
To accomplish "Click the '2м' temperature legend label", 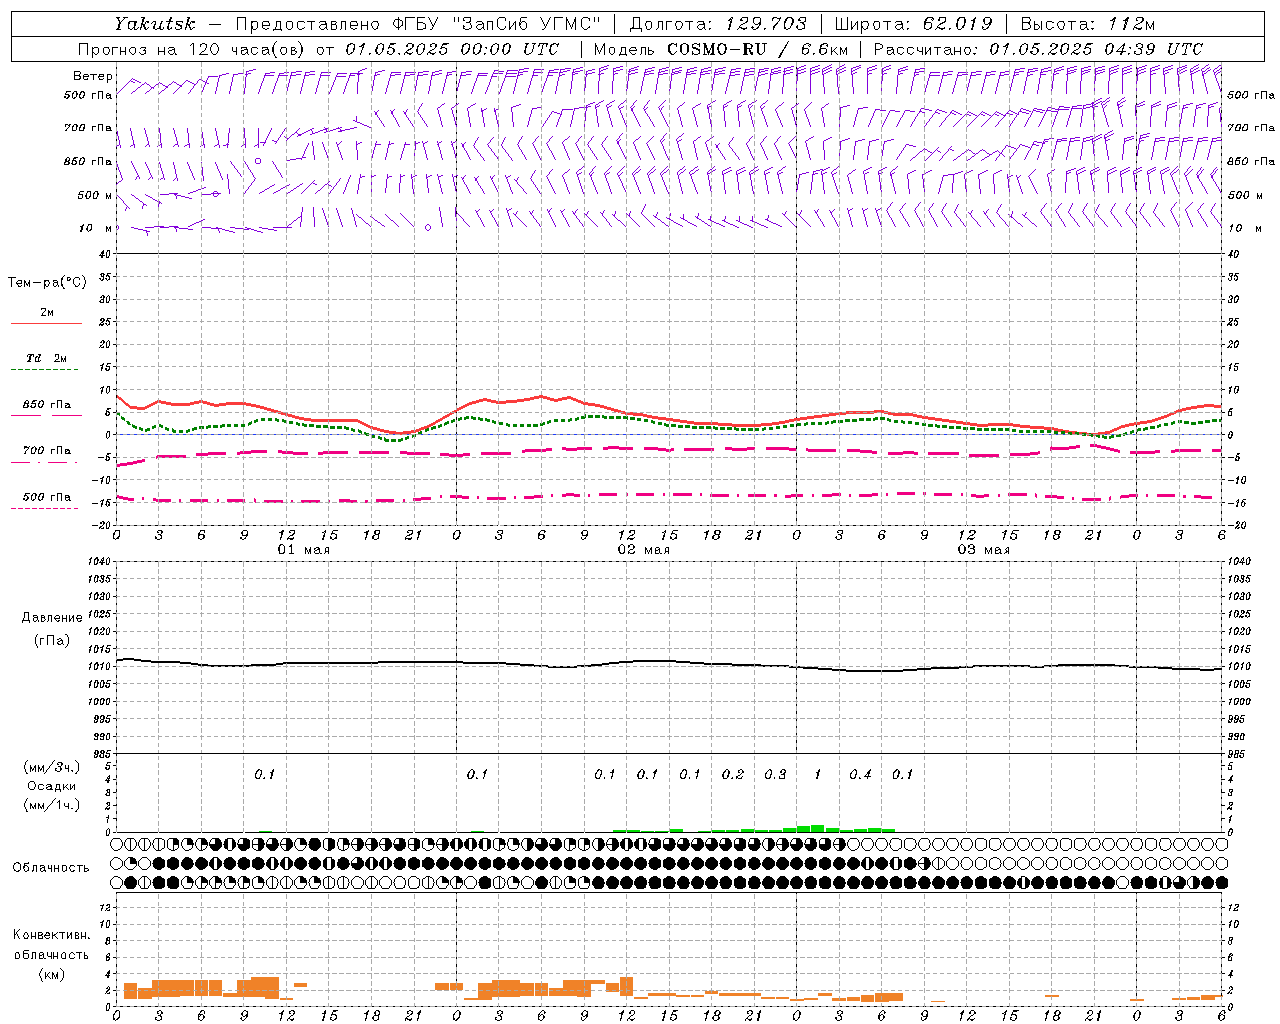I will (x=46, y=313).
